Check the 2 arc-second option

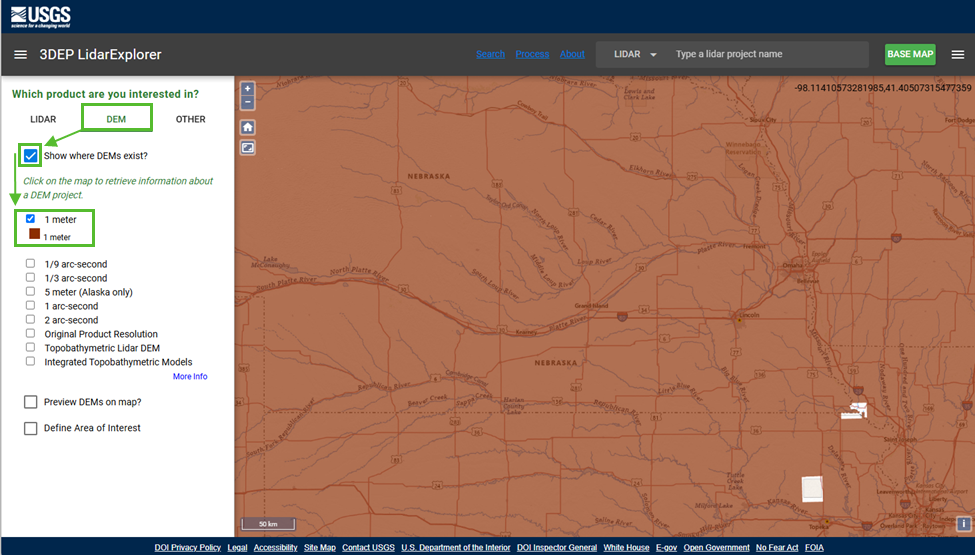tap(30, 319)
